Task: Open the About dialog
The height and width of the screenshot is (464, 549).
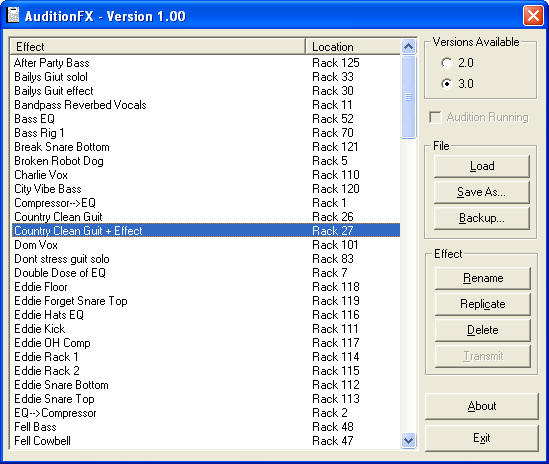Action: tap(482, 406)
